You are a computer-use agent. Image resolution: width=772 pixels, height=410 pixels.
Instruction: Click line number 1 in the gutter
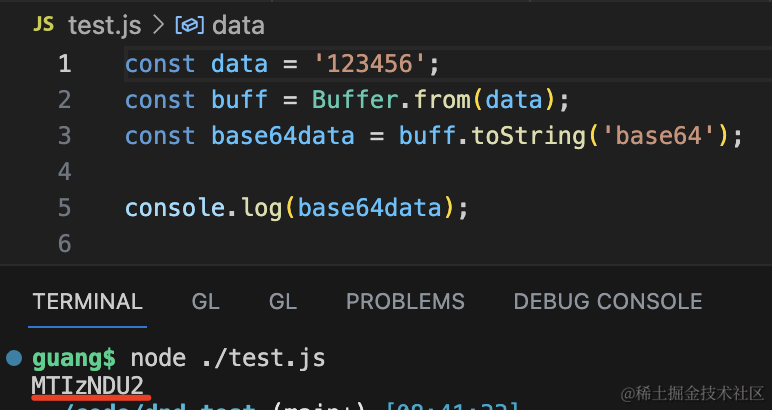(x=65, y=65)
